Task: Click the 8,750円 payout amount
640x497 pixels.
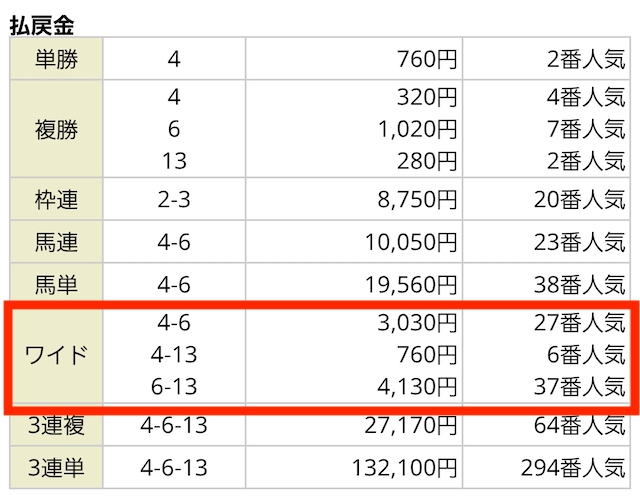Action: tap(418, 200)
